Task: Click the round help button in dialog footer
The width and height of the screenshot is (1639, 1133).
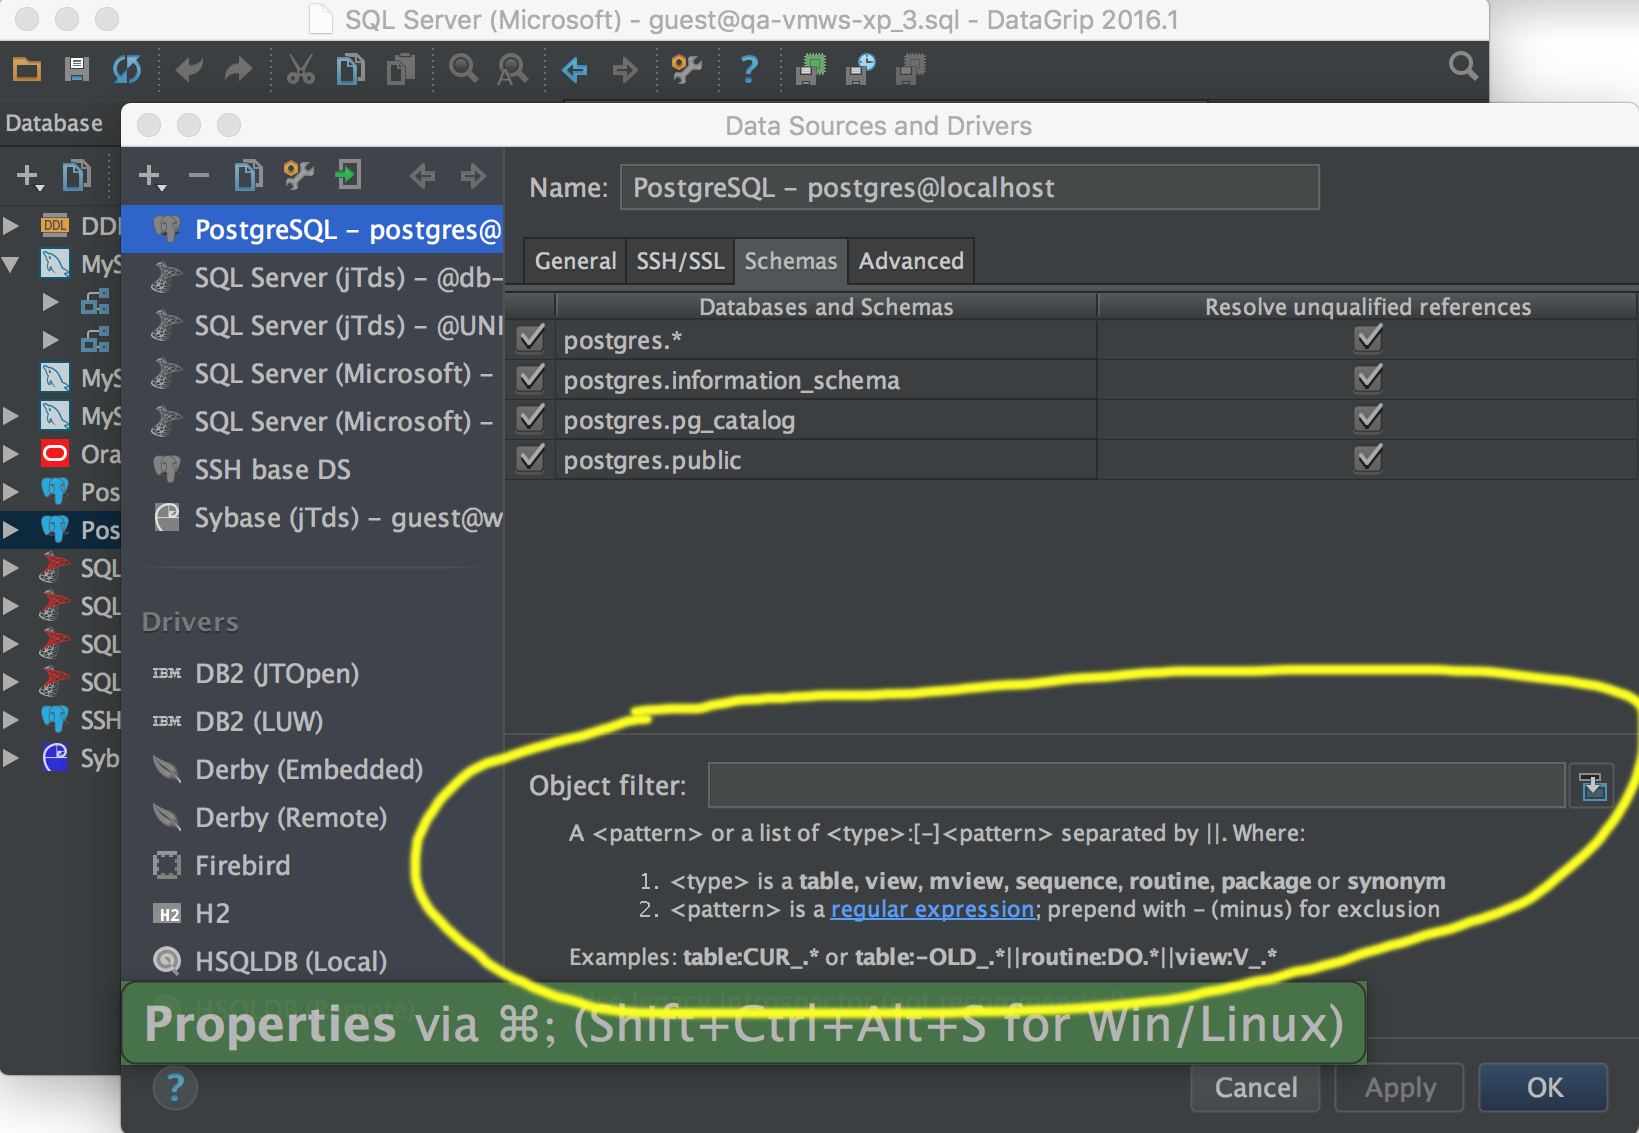Action: click(x=175, y=1087)
